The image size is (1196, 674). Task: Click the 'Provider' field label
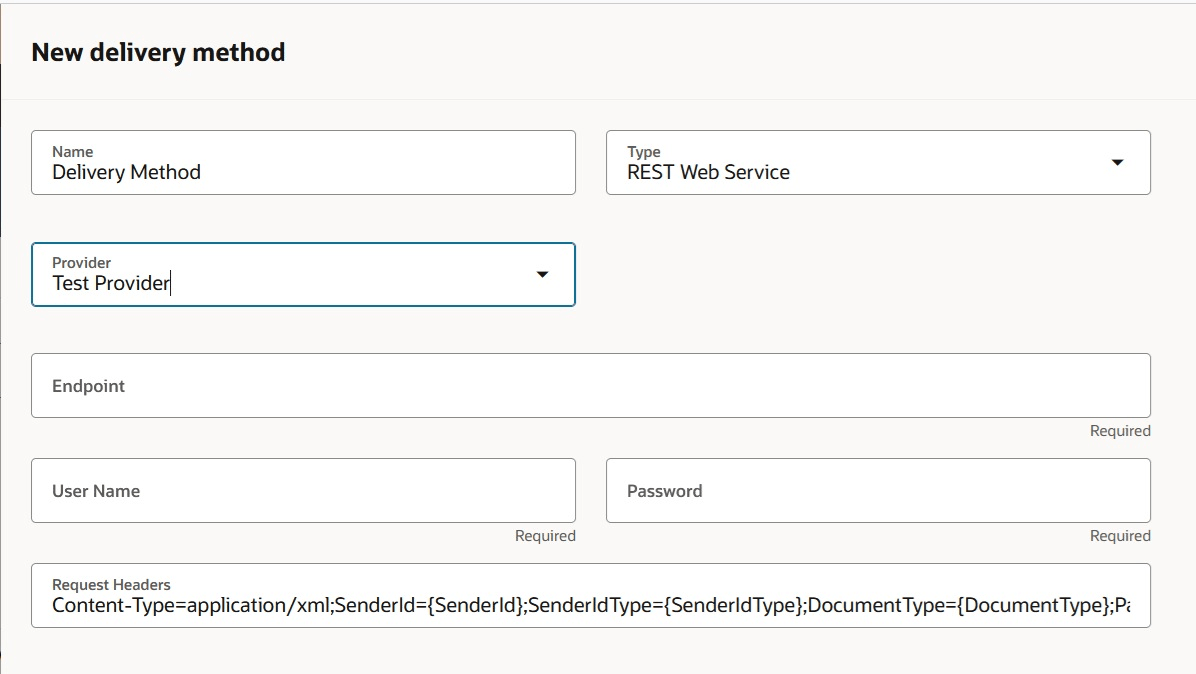(81, 263)
